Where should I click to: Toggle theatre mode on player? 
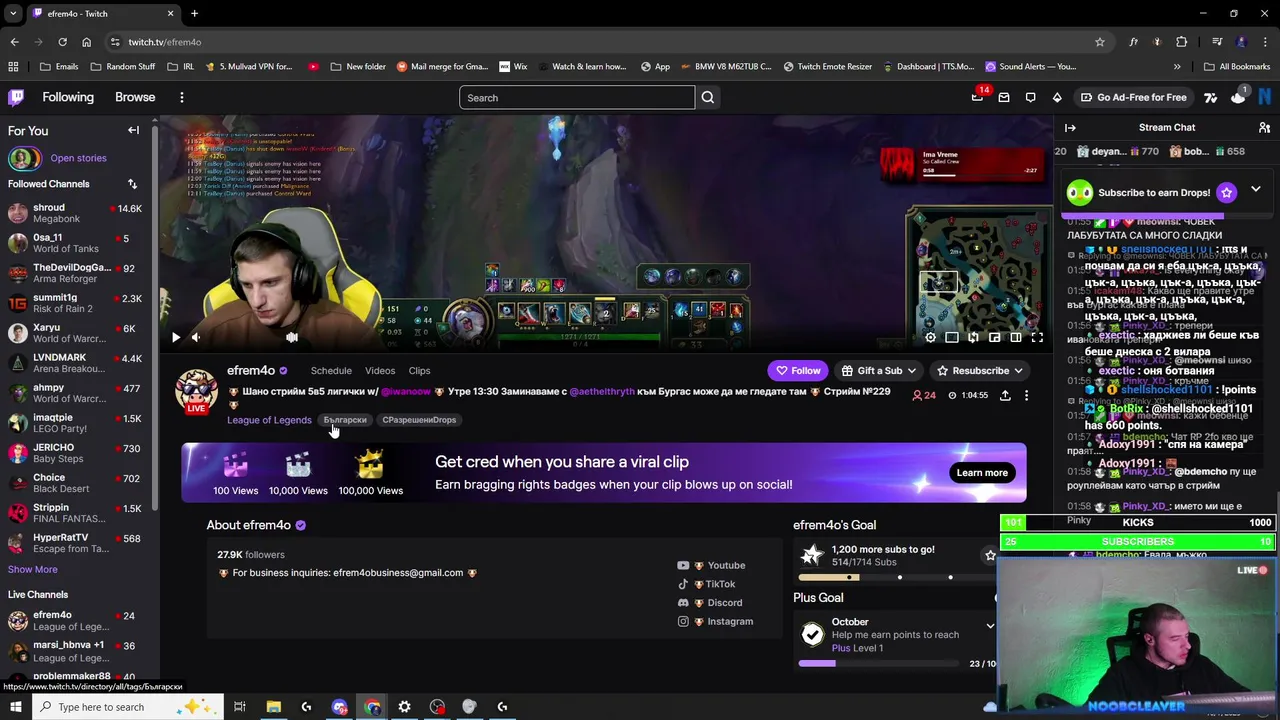pyautogui.click(x=1016, y=337)
